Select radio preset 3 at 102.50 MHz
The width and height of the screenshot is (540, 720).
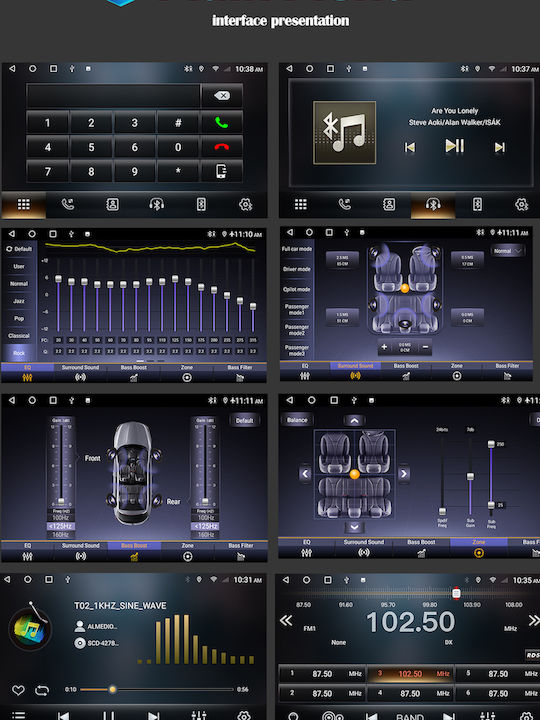410,674
